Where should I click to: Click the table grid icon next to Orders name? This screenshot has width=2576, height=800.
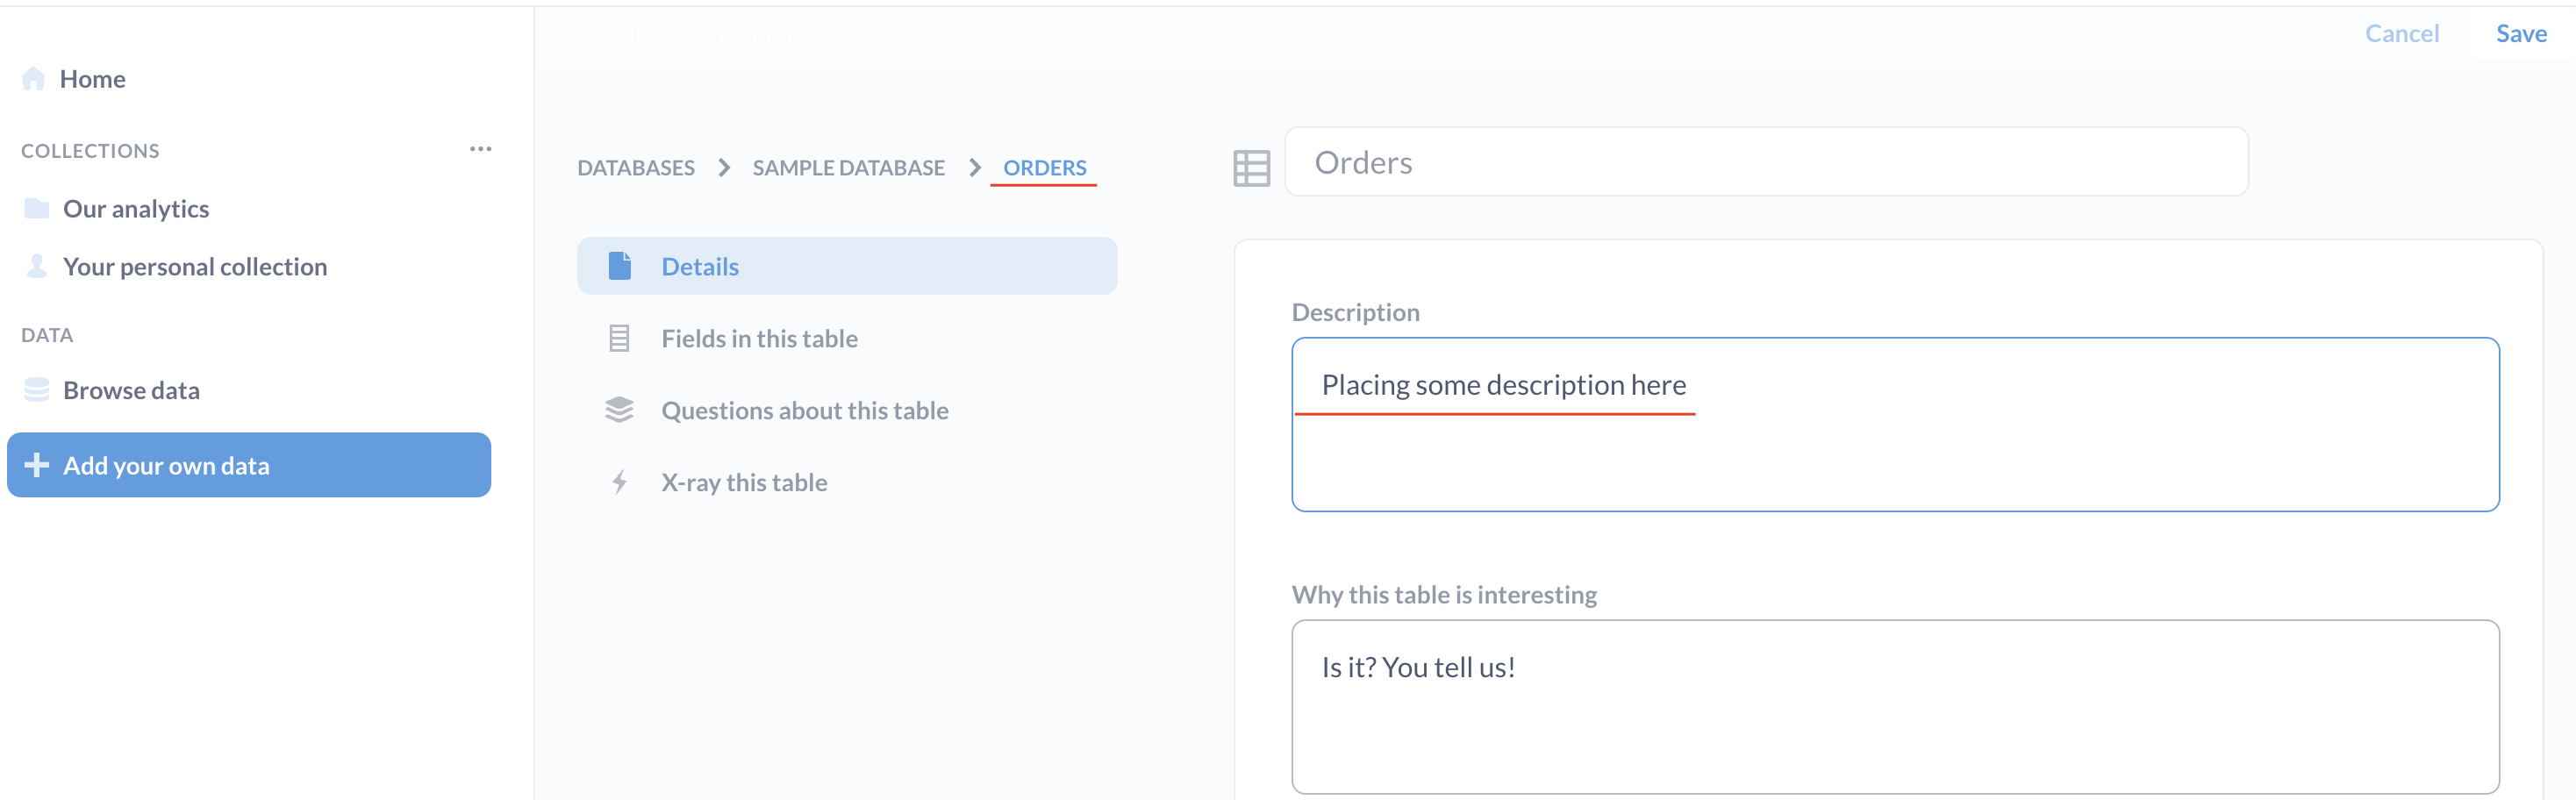(1252, 166)
